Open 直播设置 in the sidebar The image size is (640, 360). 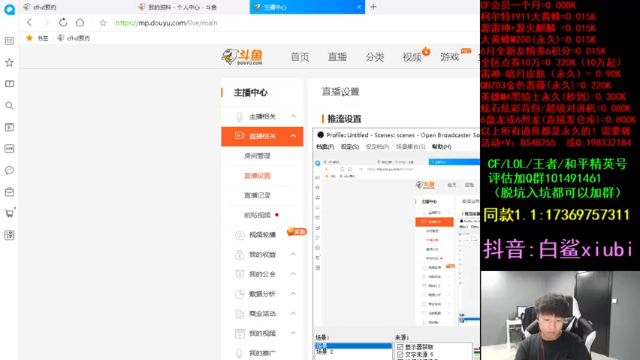coord(257,176)
